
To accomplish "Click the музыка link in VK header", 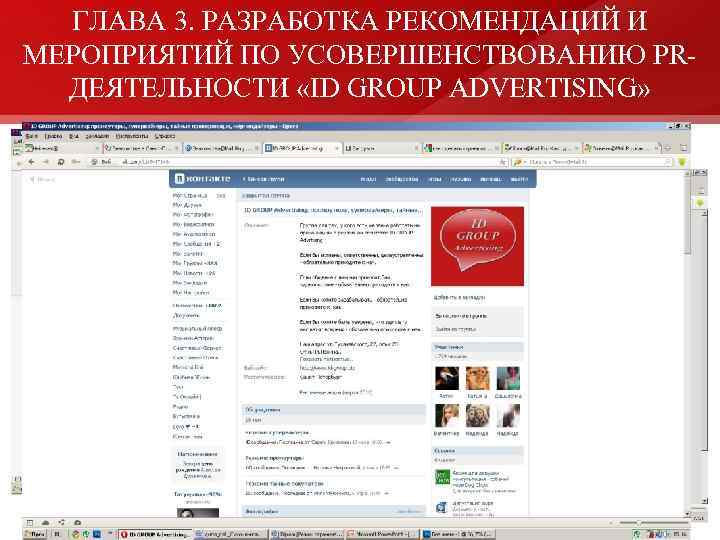I will click(x=461, y=179).
